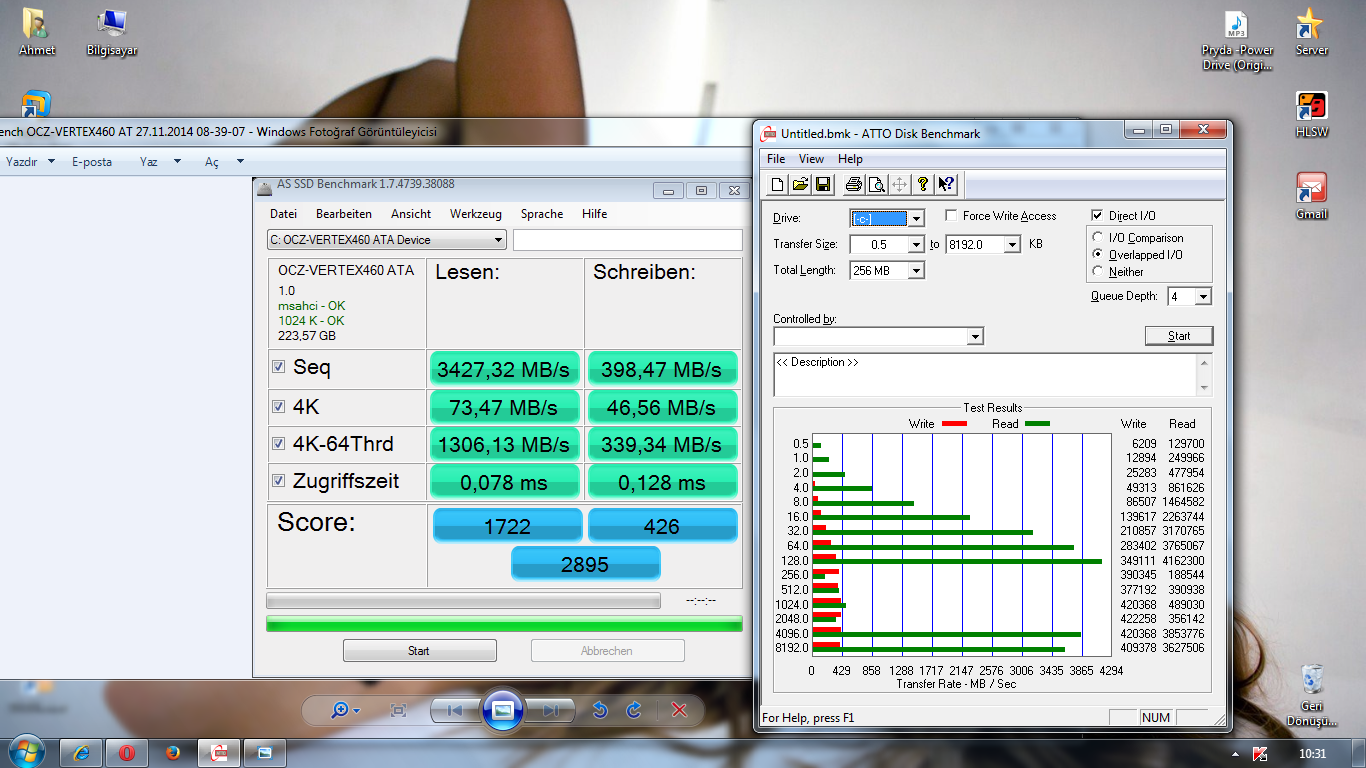This screenshot has height=768, width=1366.
Task: Select the Bilgisayar desktop icon
Action: (112, 31)
